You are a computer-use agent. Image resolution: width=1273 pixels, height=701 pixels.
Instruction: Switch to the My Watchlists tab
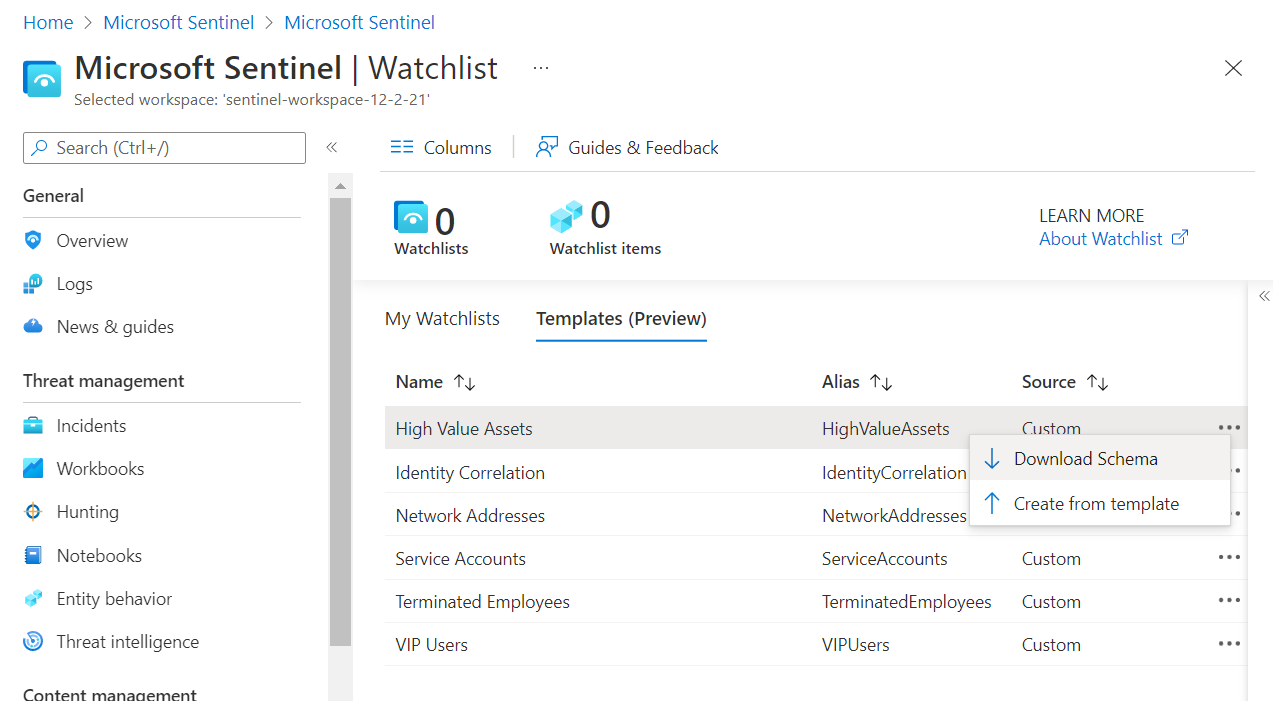coord(442,319)
